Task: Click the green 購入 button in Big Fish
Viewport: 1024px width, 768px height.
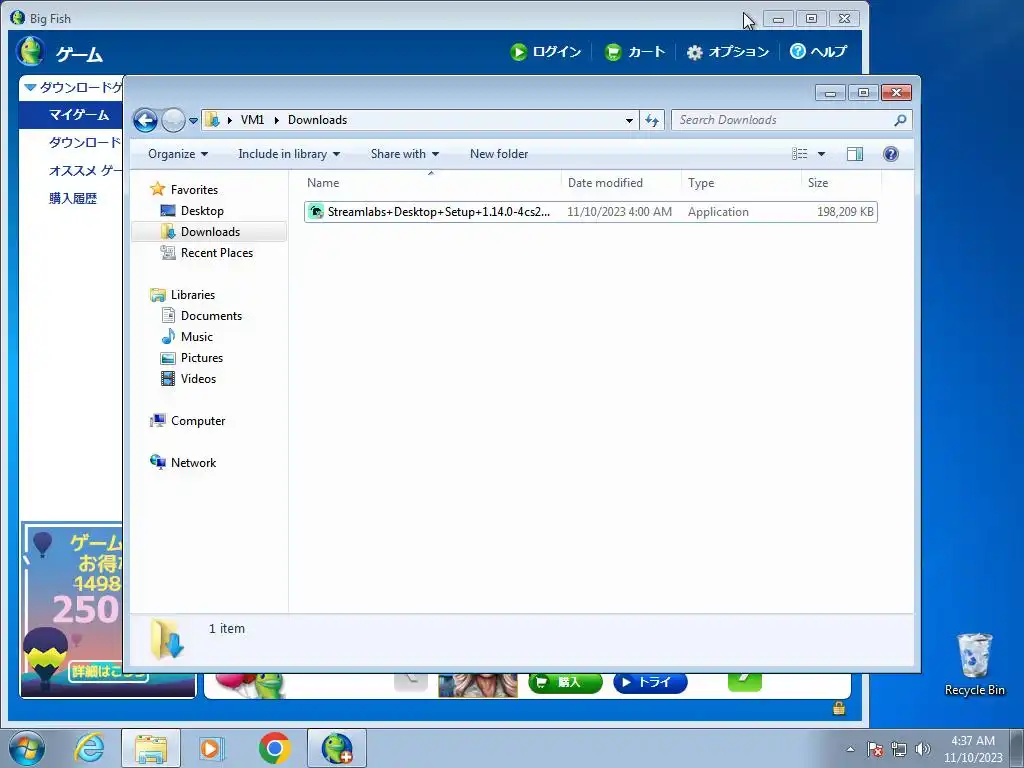Action: (566, 682)
